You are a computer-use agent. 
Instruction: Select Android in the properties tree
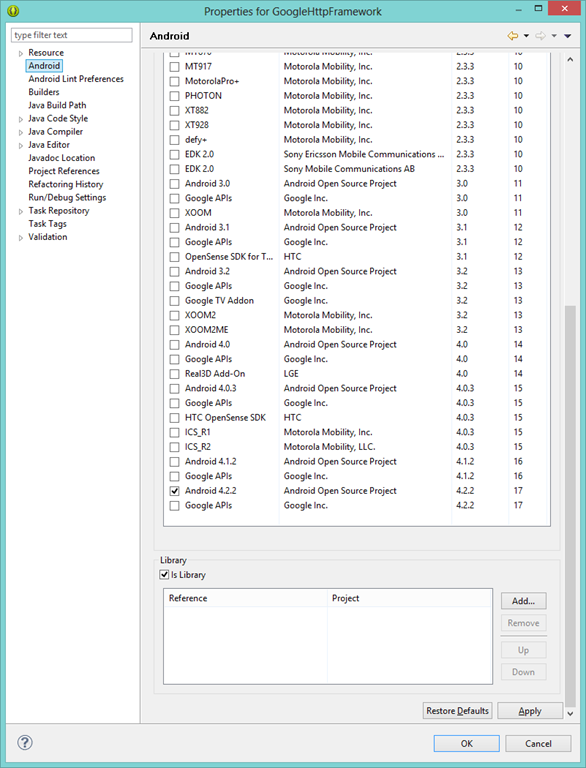[x=44, y=66]
